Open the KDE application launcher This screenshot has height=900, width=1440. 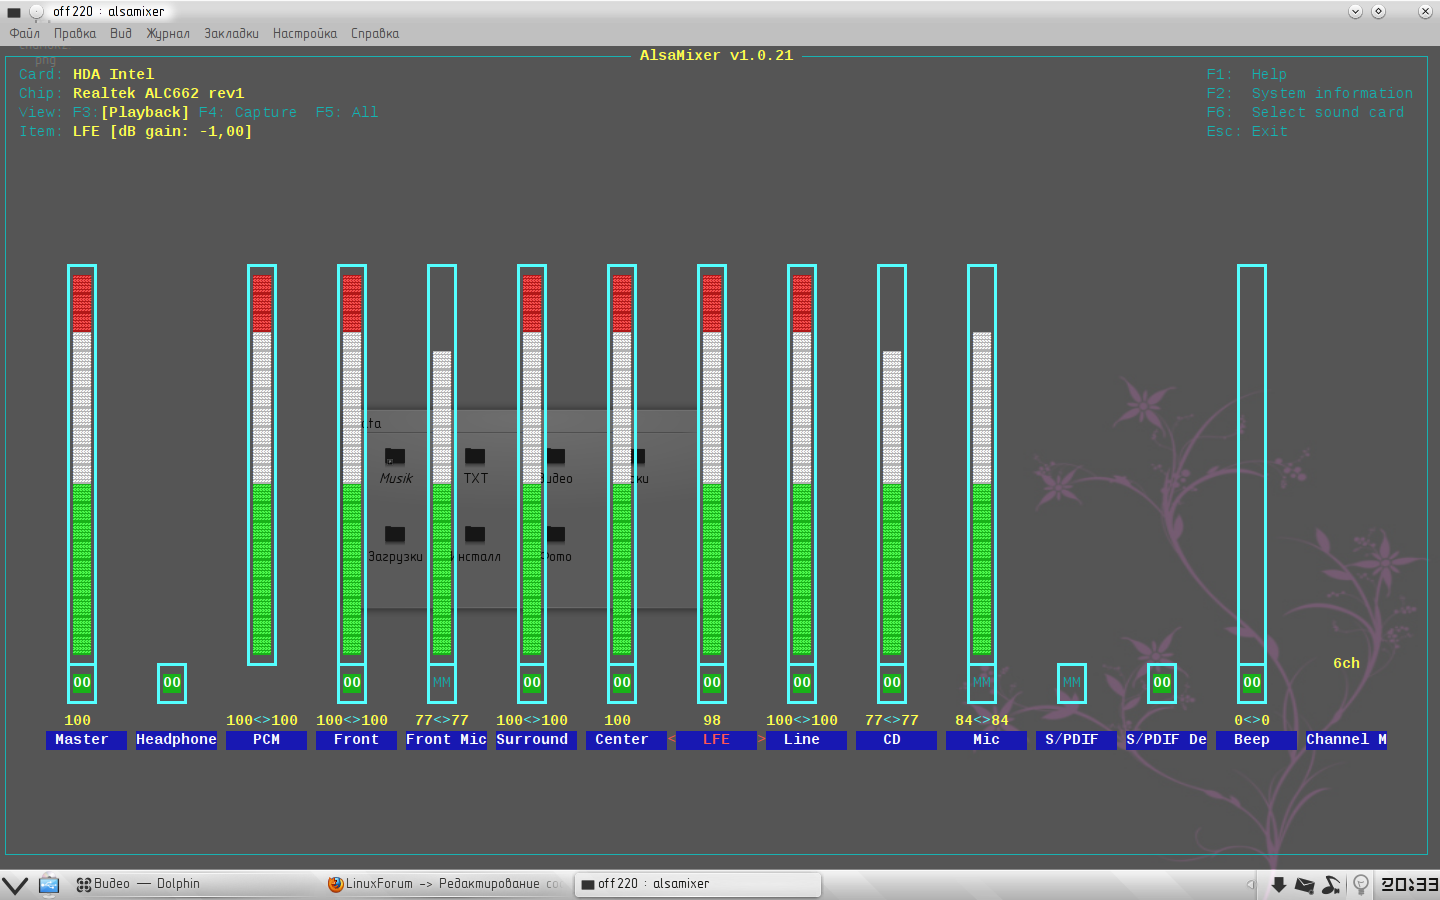15,885
